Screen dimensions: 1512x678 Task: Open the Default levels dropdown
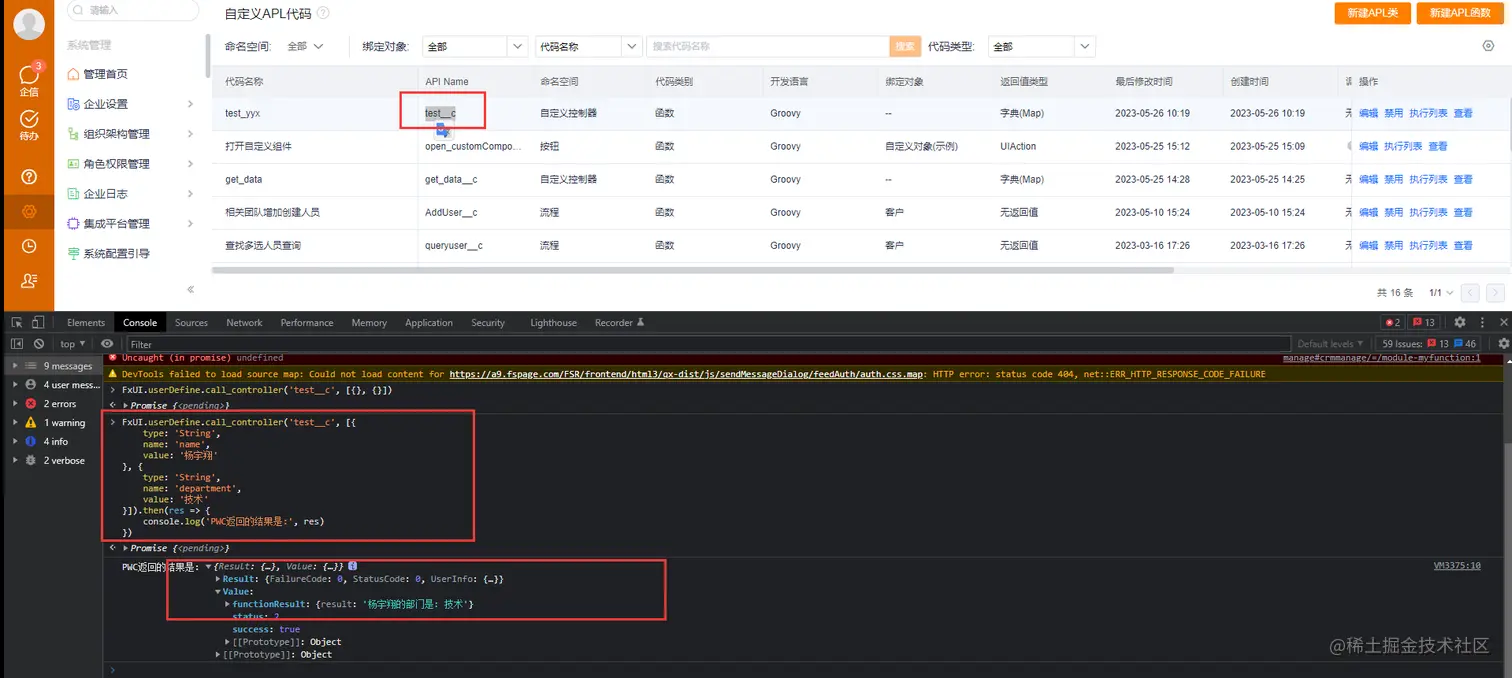point(1331,343)
